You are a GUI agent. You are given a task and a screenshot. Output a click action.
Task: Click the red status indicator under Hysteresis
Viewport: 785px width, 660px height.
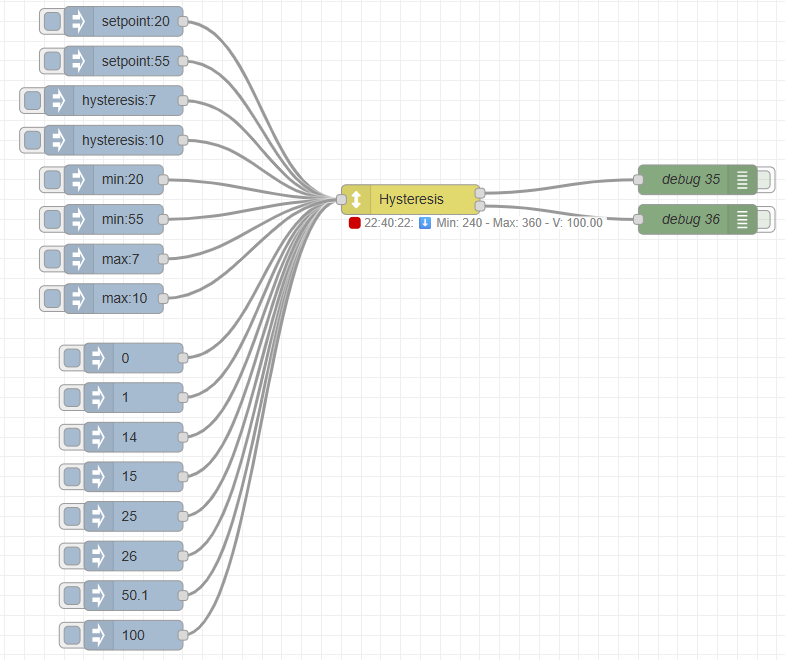354,223
